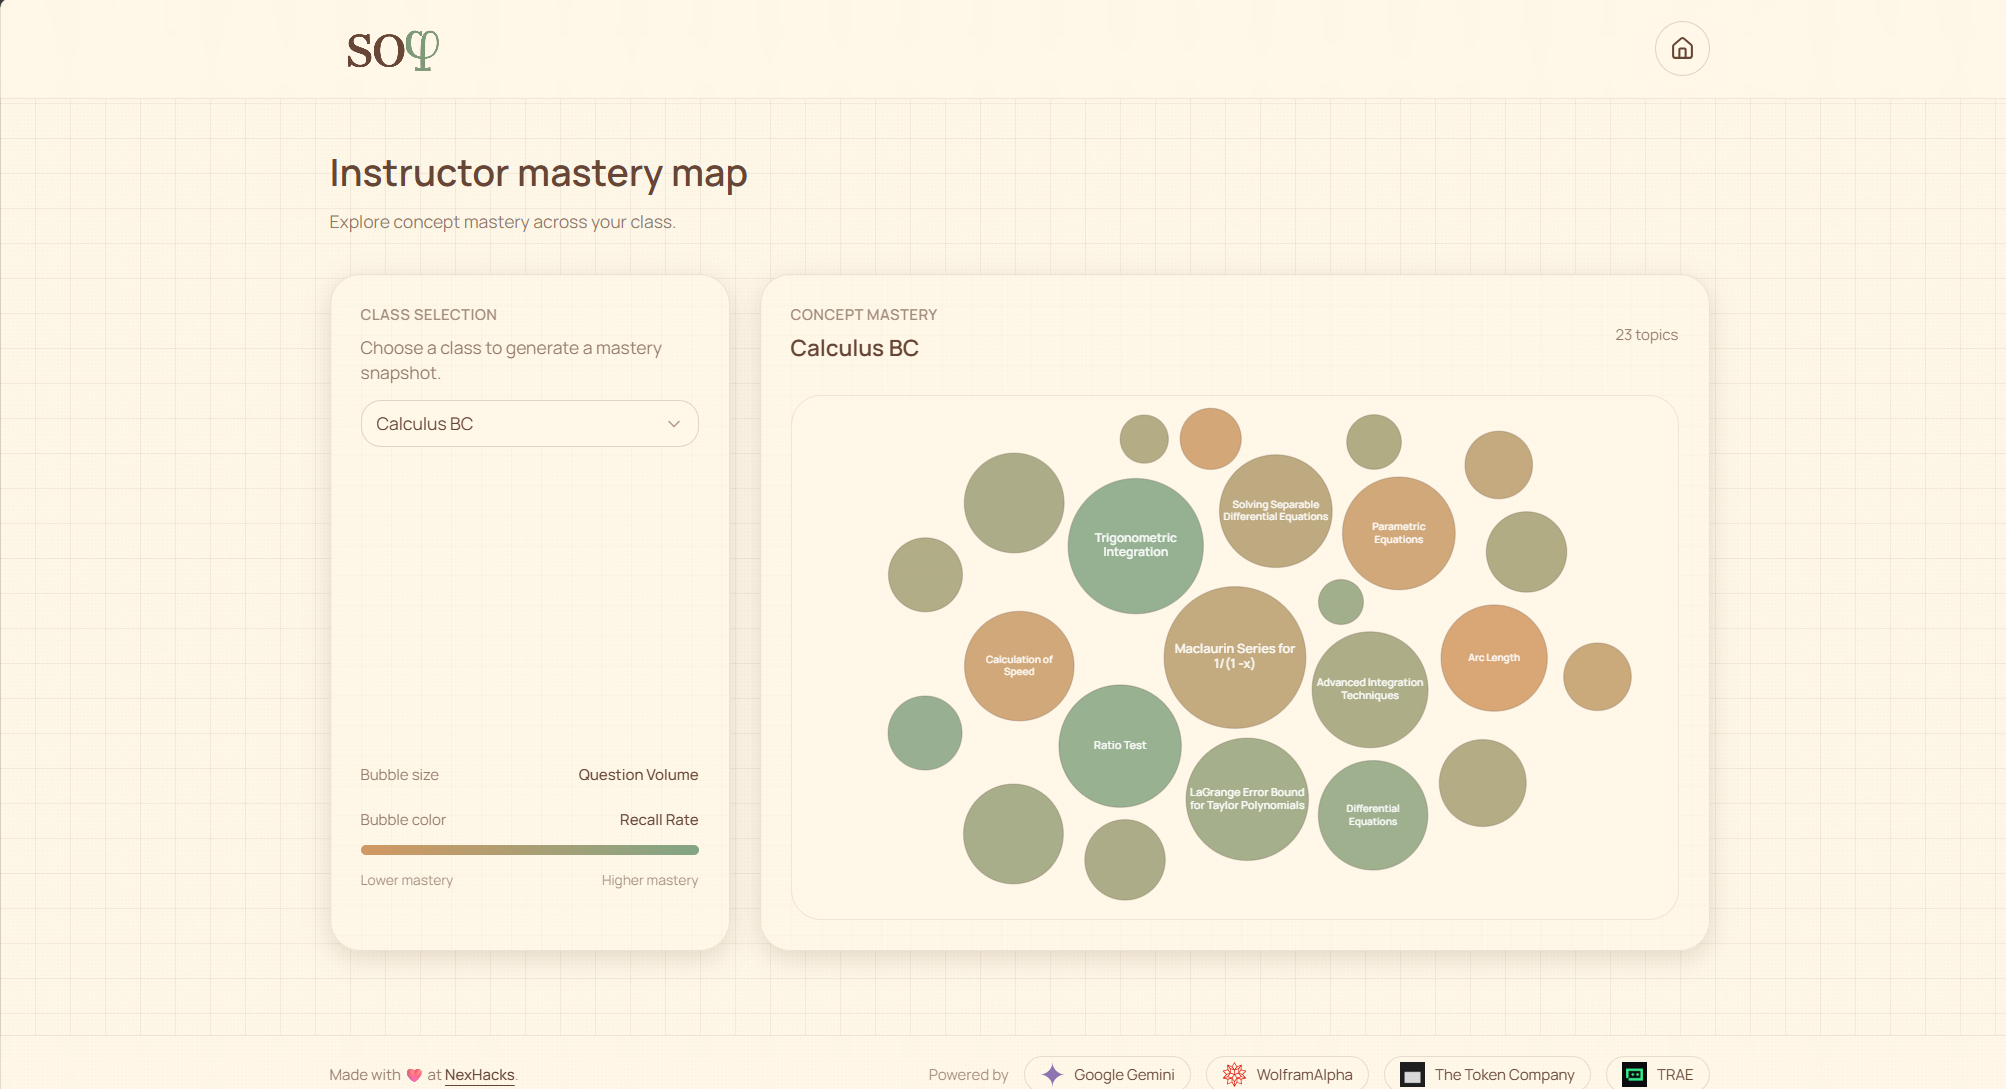Click the heart icon in footer
The height and width of the screenshot is (1089, 2006).
point(414,1075)
